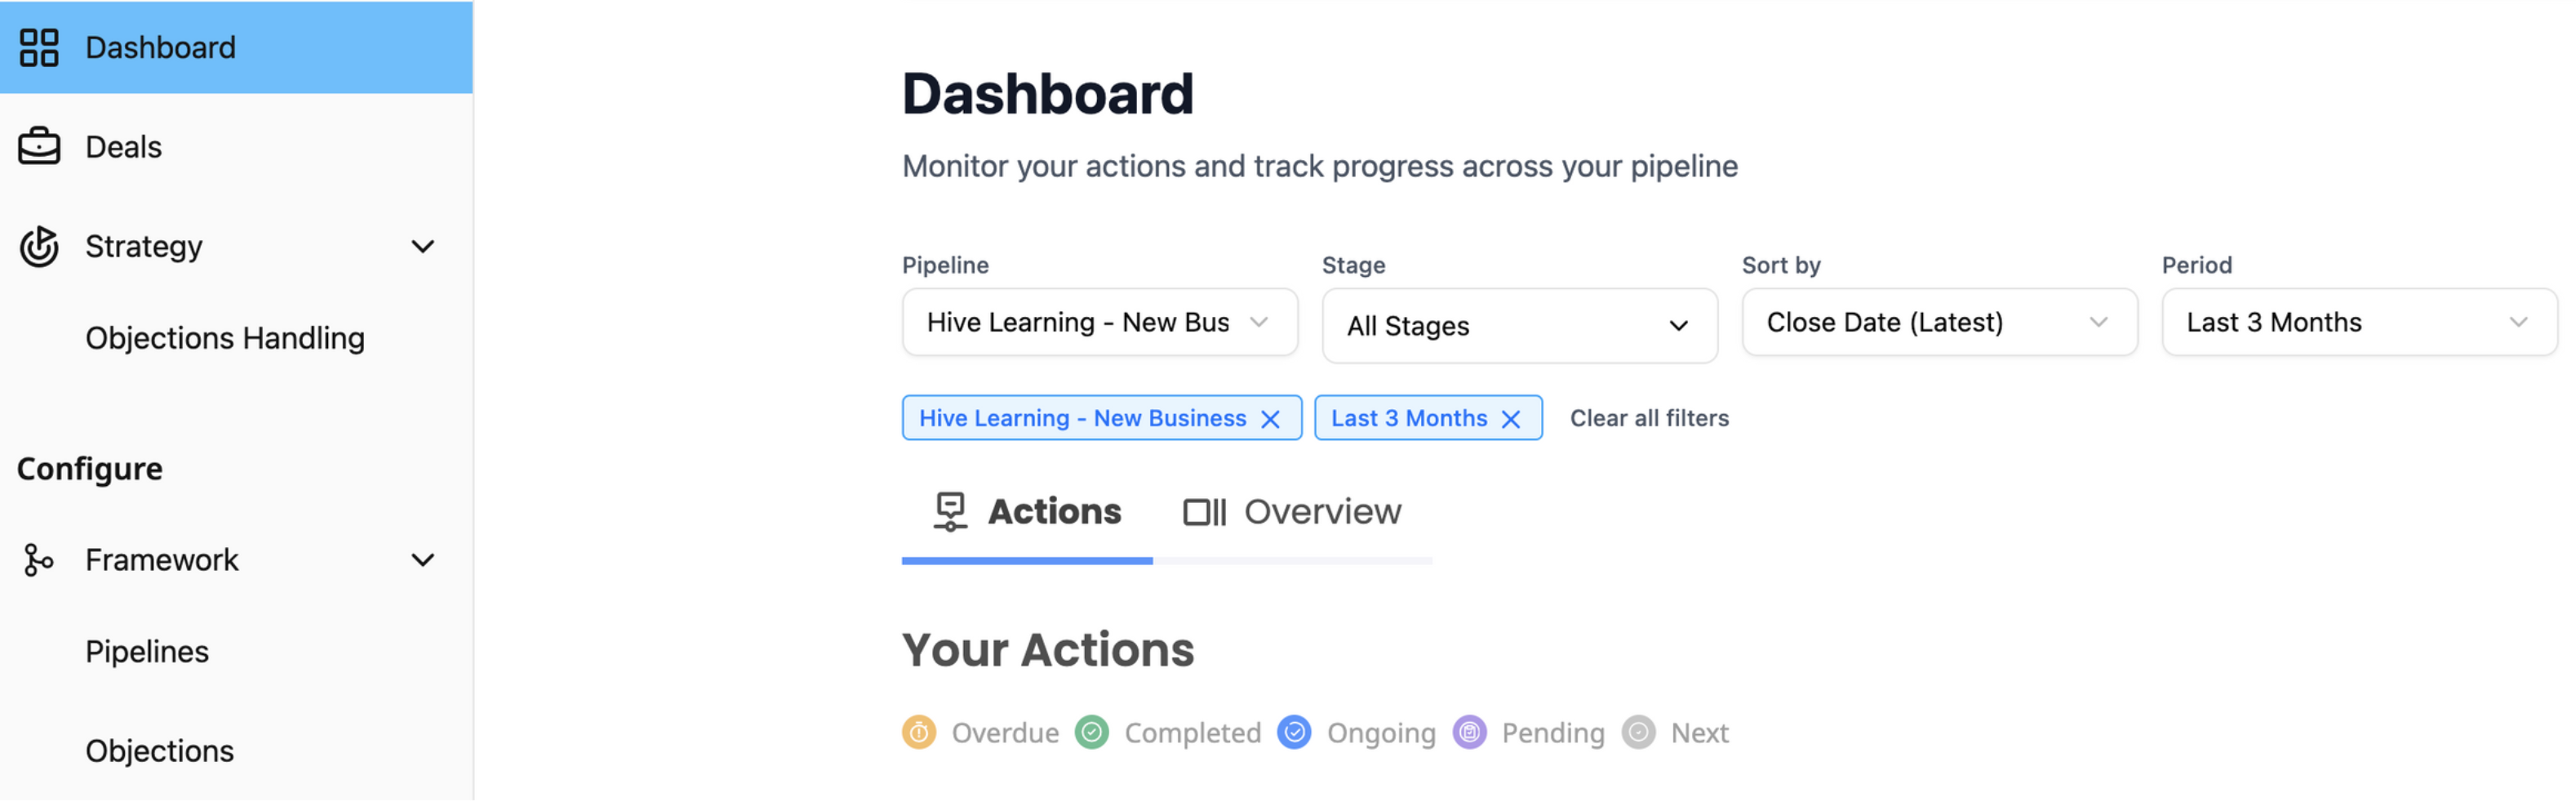The height and width of the screenshot is (802, 2576).
Task: Open Objections Handling in sidebar
Action: pyautogui.click(x=225, y=338)
